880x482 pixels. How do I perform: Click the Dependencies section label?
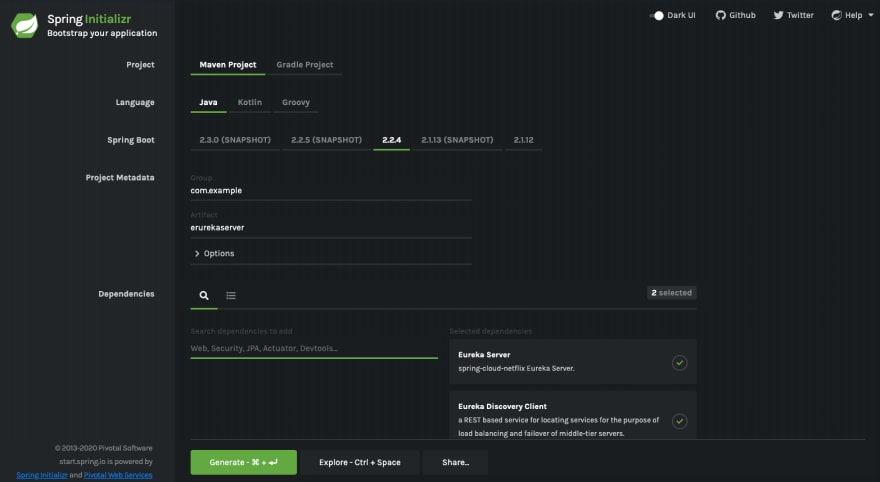pos(126,294)
